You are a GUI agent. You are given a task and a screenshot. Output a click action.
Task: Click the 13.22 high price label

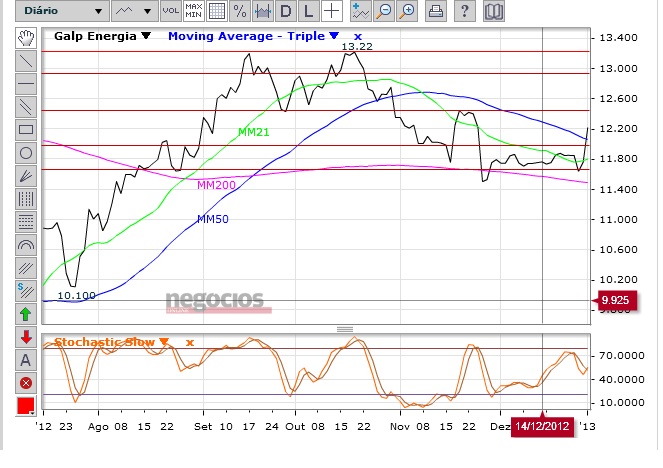[x=357, y=47]
